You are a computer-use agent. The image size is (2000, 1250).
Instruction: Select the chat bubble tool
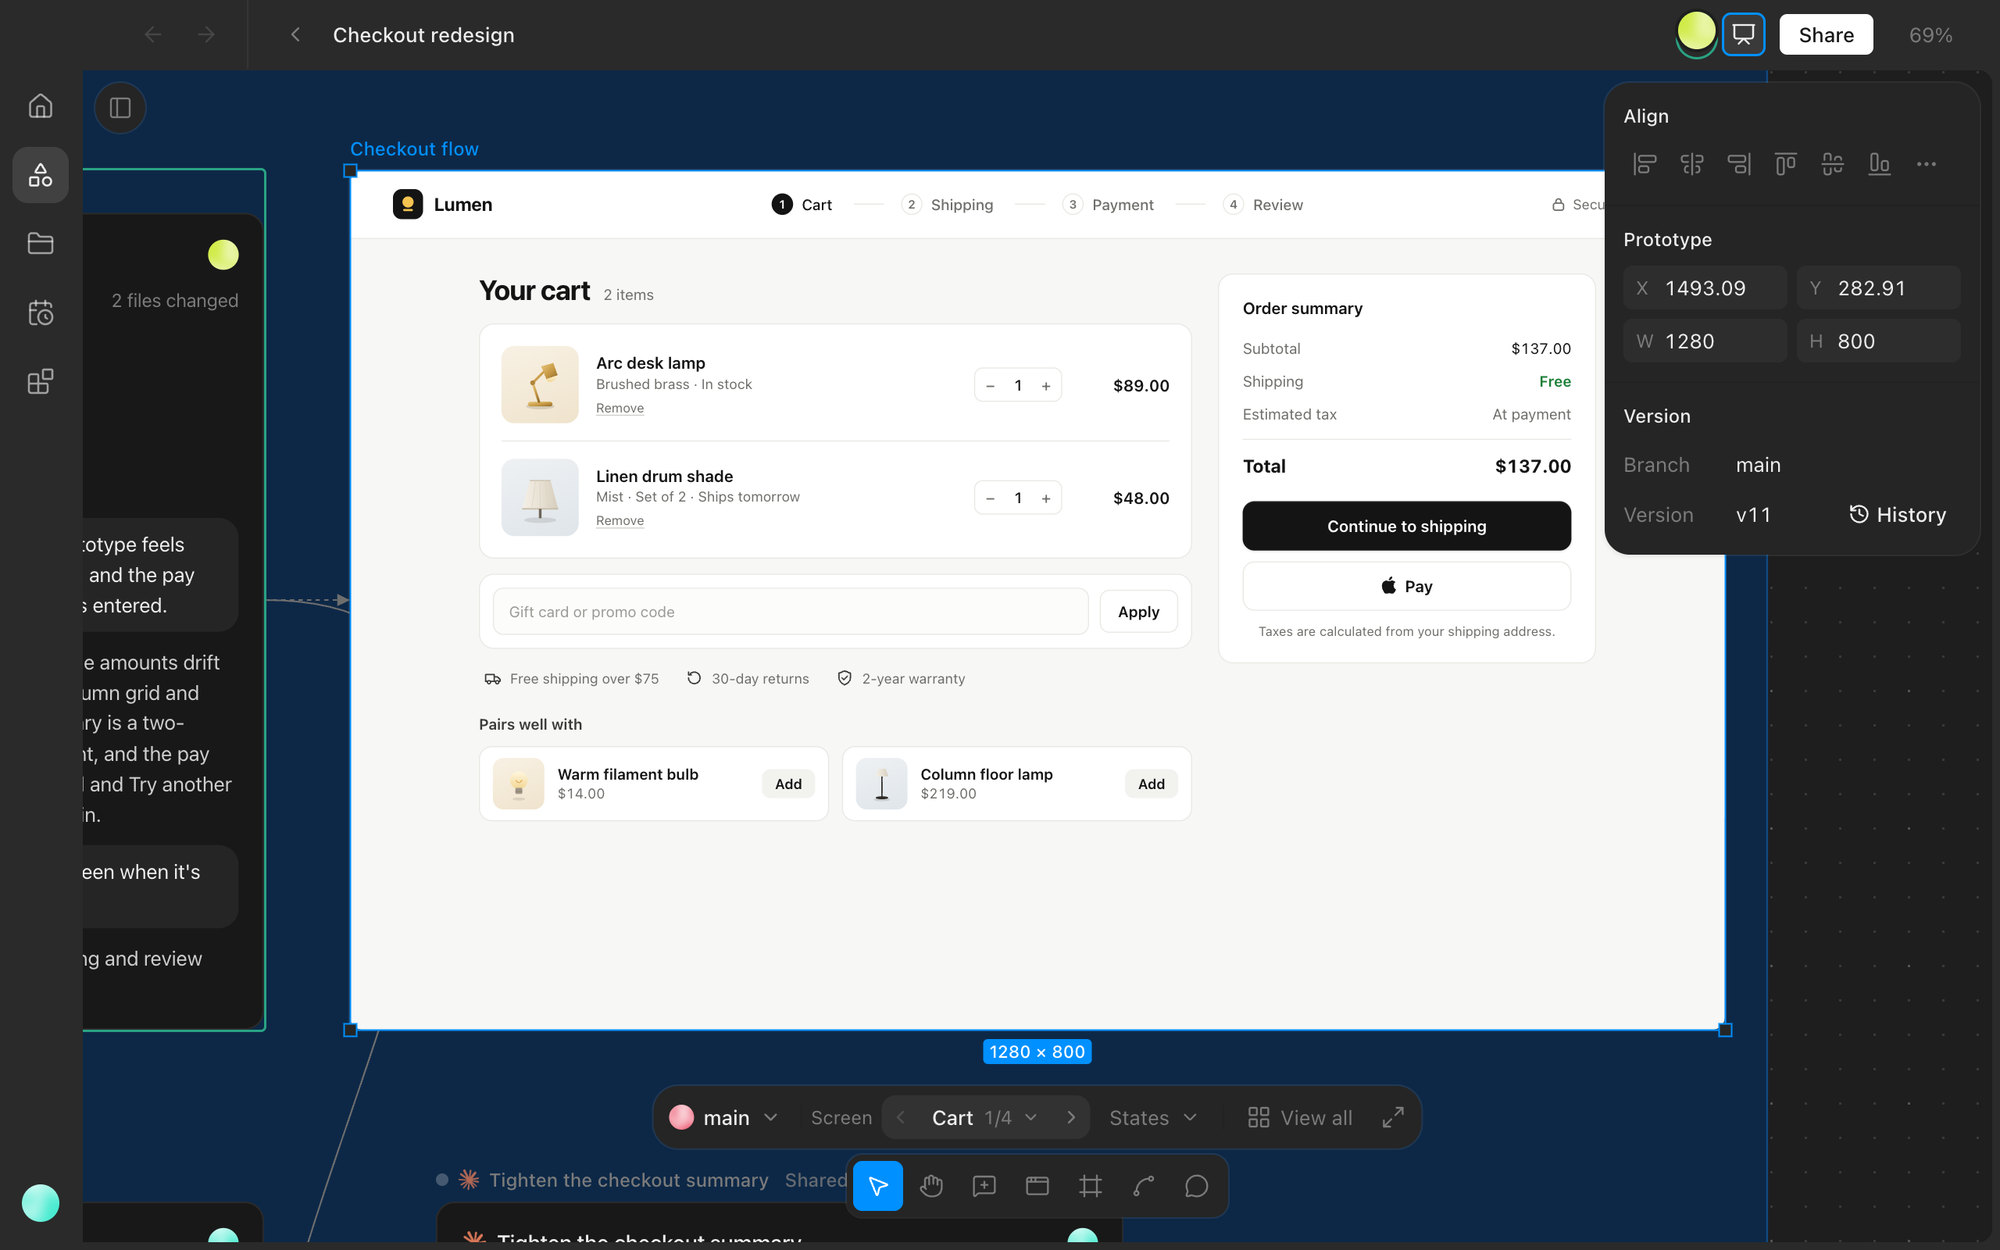[1197, 1186]
